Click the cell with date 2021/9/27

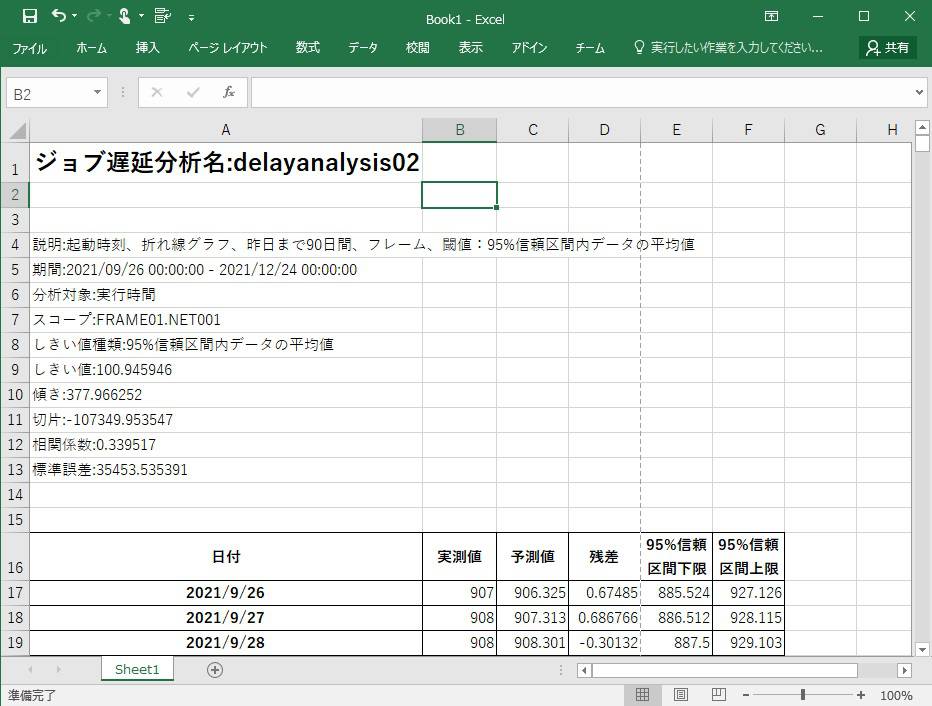[x=226, y=618]
